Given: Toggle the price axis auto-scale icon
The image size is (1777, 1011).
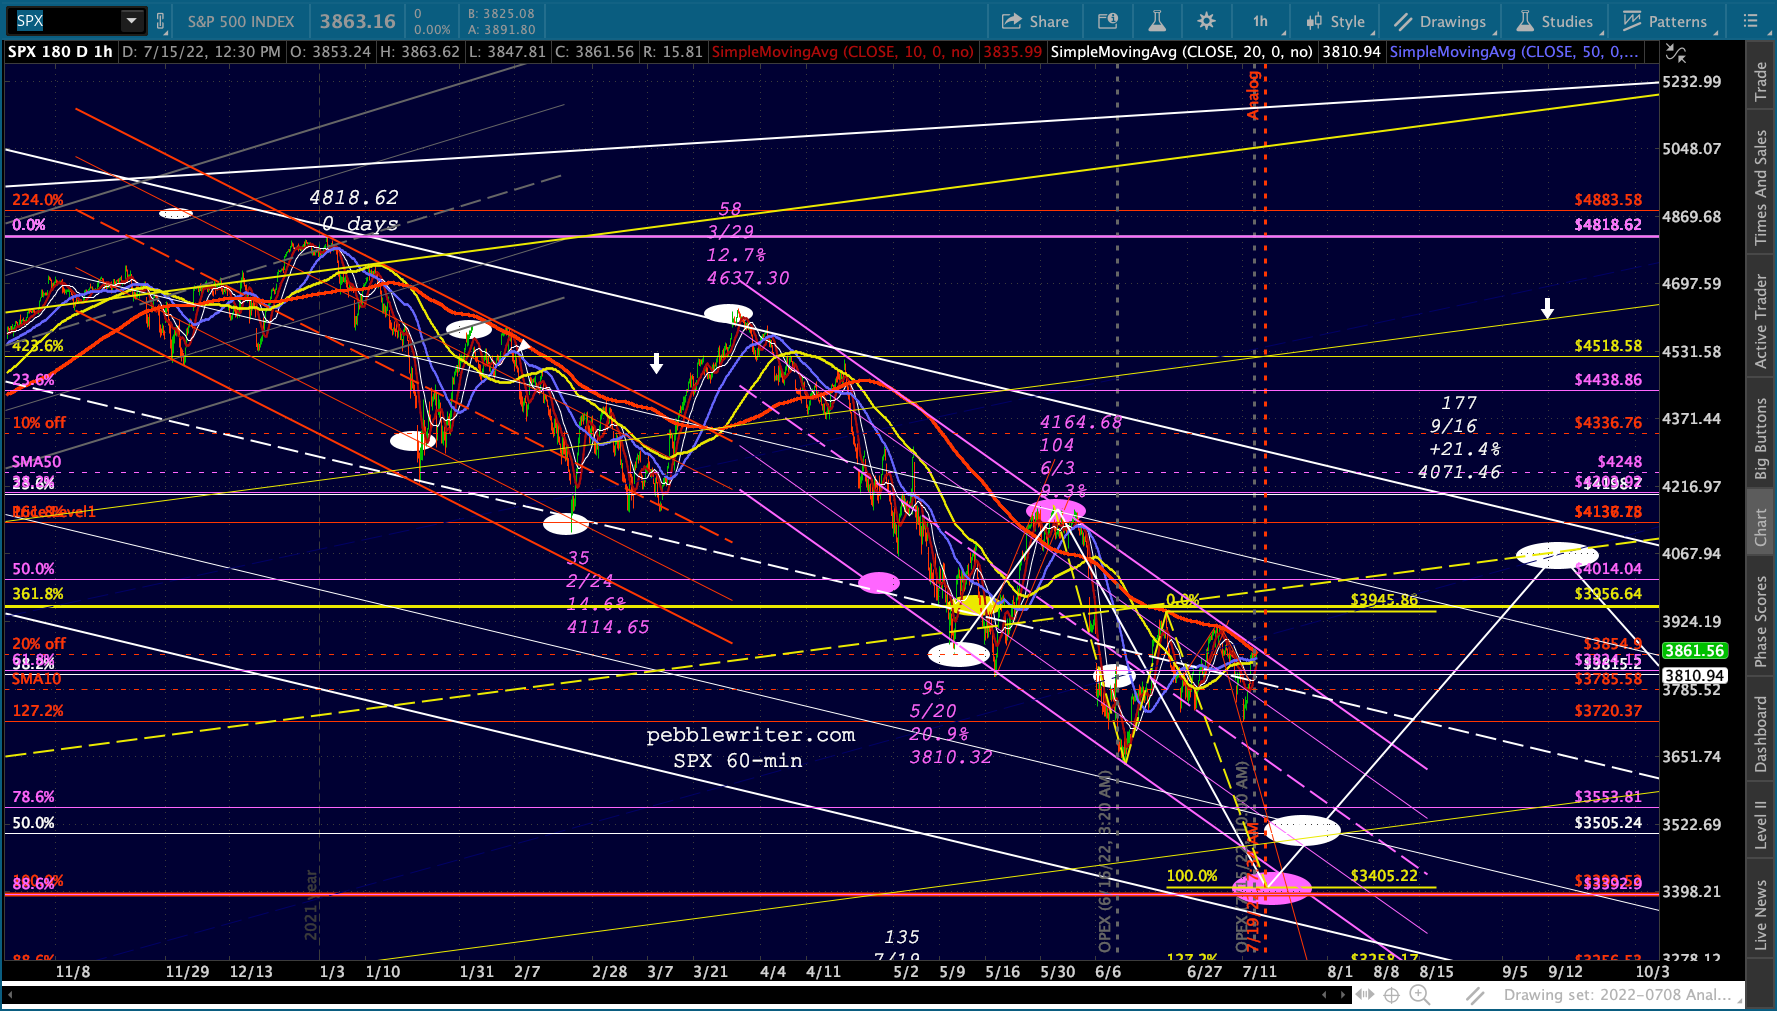Looking at the screenshot, I should [x=1676, y=53].
